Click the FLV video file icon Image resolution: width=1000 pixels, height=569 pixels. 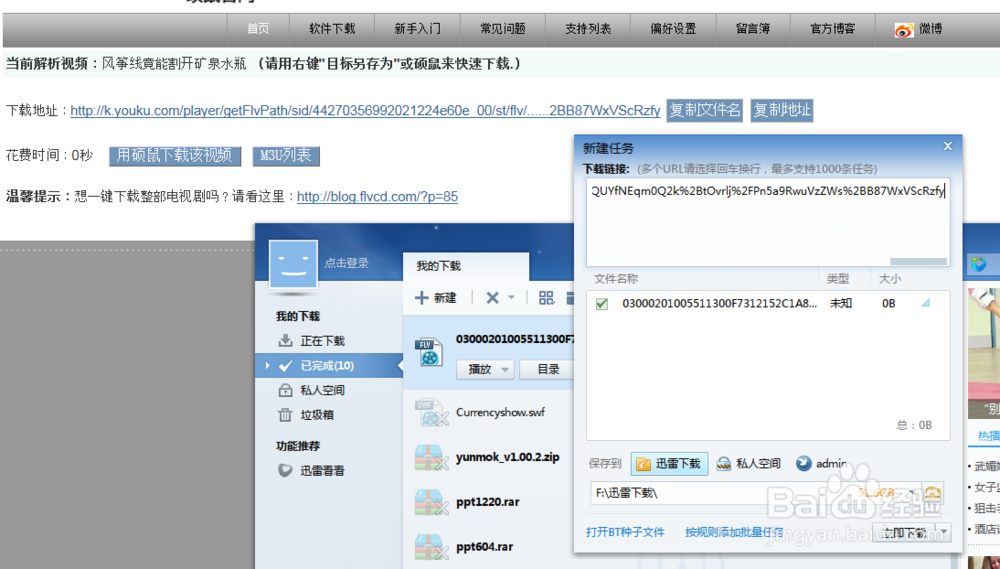coord(430,352)
